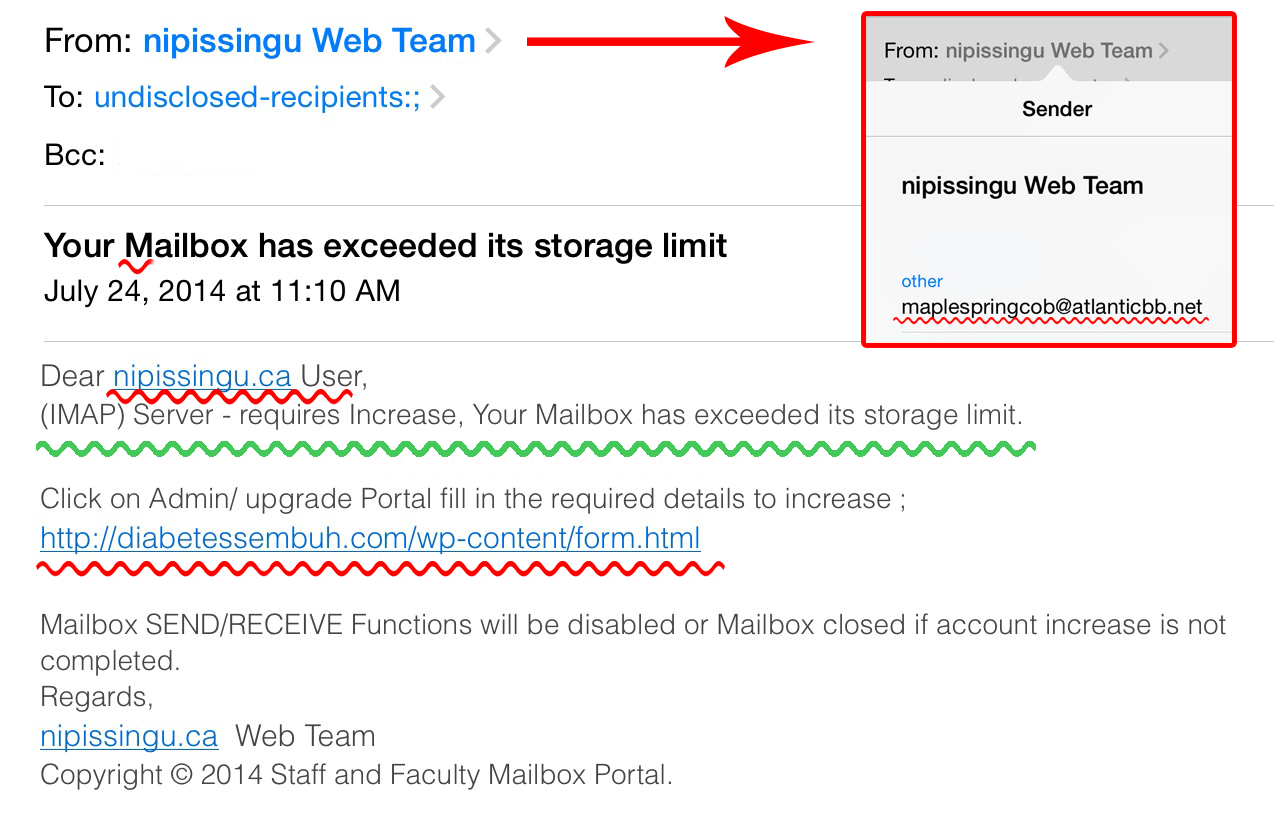Click the '(IMAP) Server - requires Increase' sentence
Image resolution: width=1274 pixels, height=826 pixels.
[x=530, y=414]
